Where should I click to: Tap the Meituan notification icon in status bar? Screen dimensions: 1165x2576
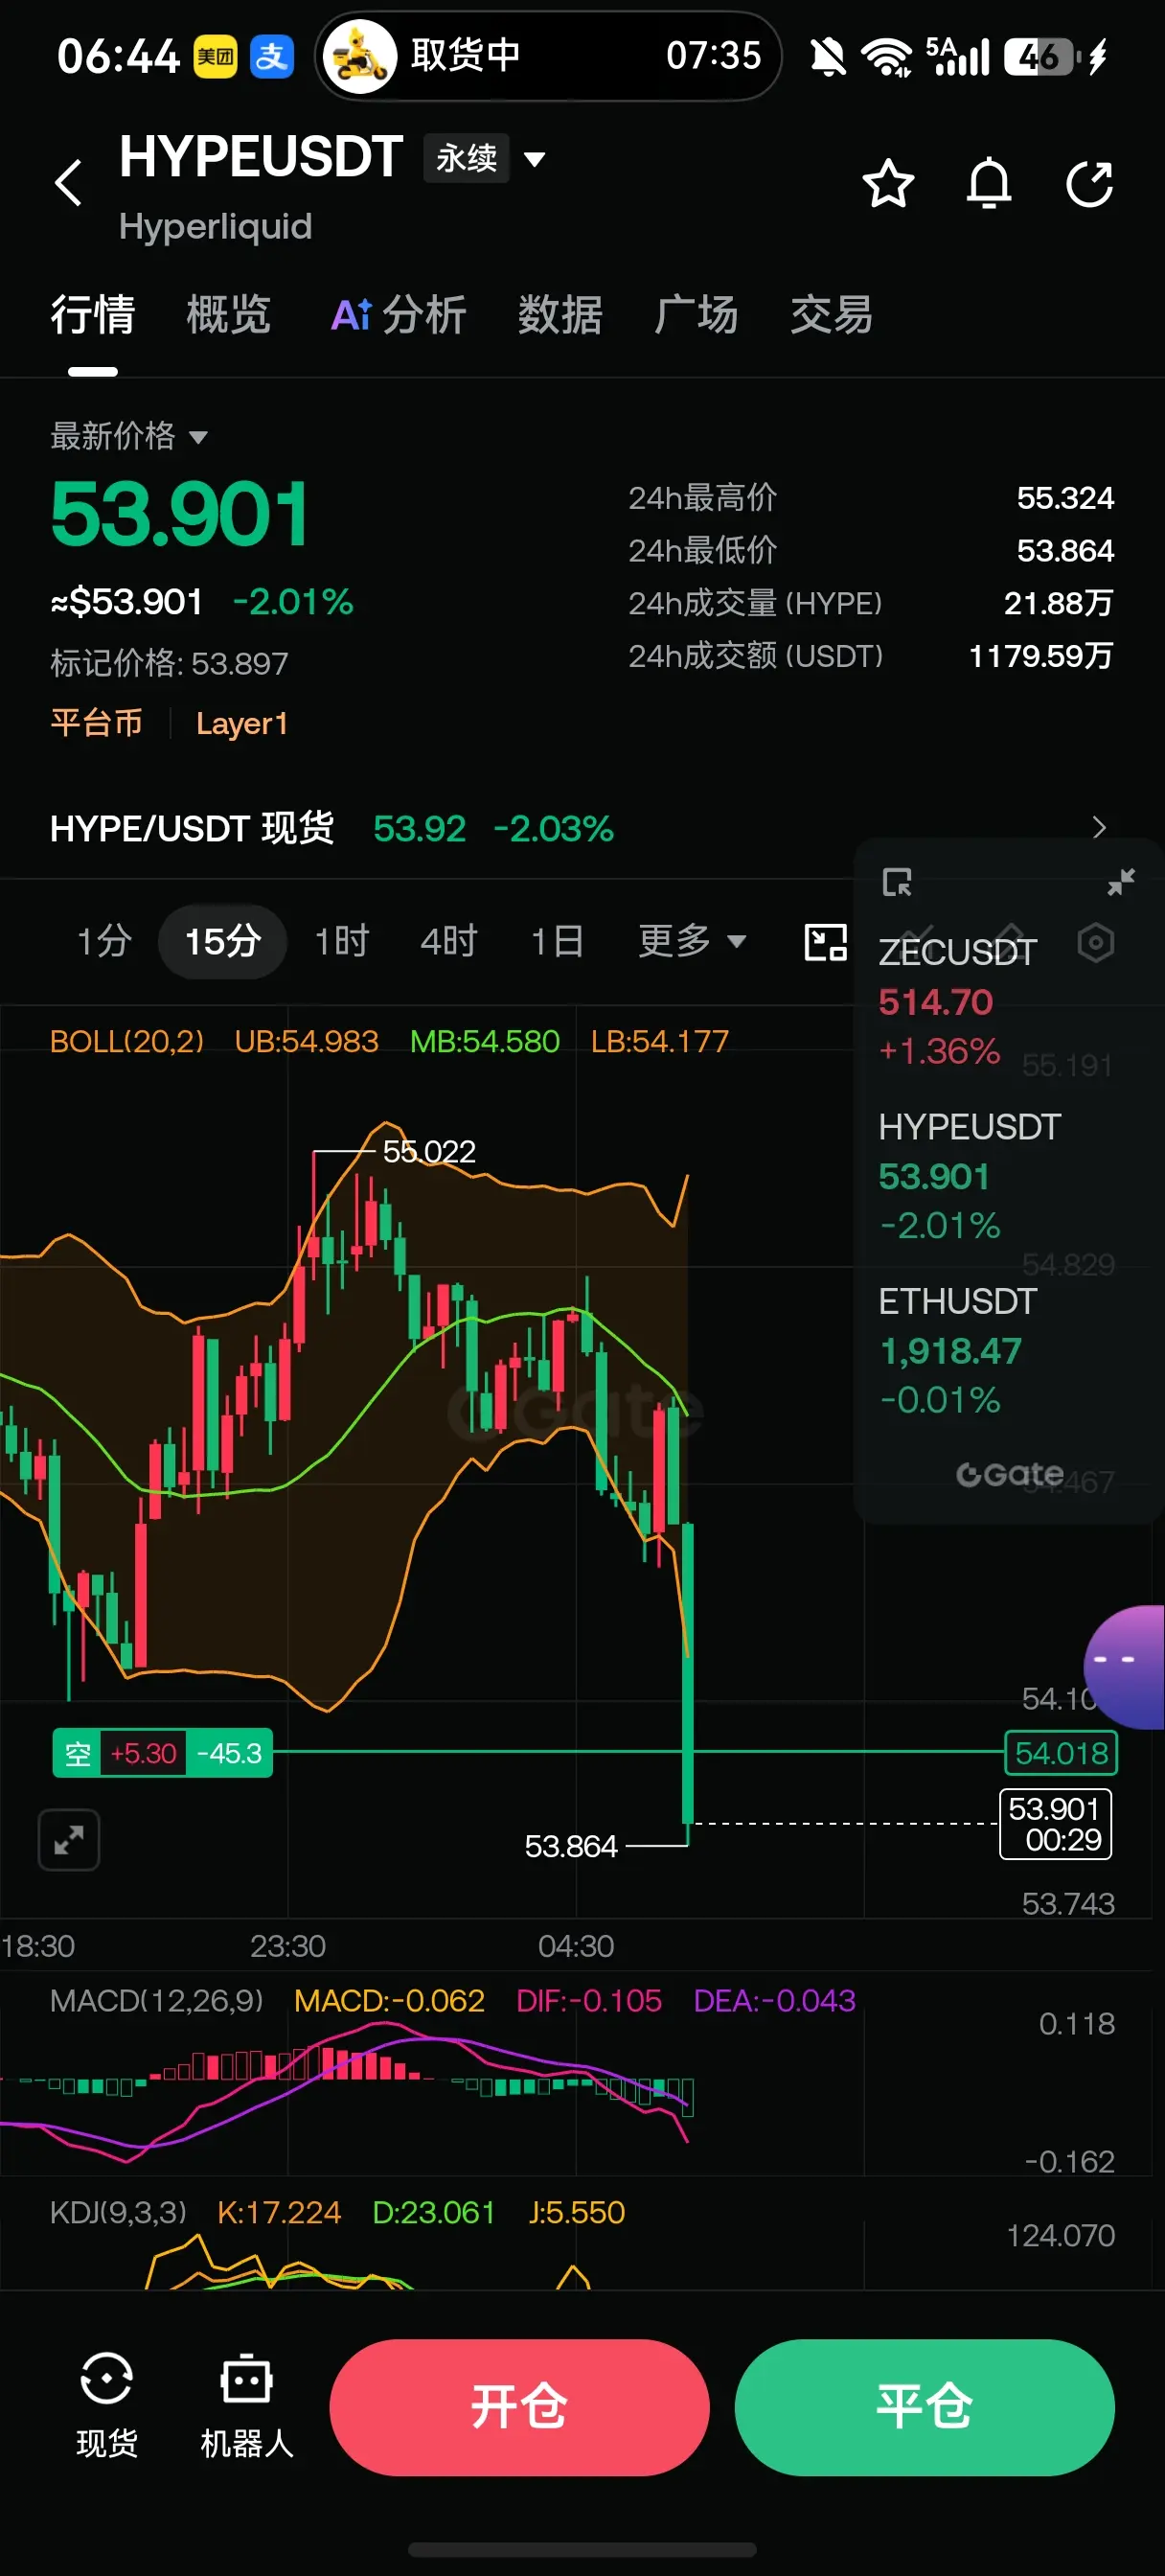(x=215, y=56)
